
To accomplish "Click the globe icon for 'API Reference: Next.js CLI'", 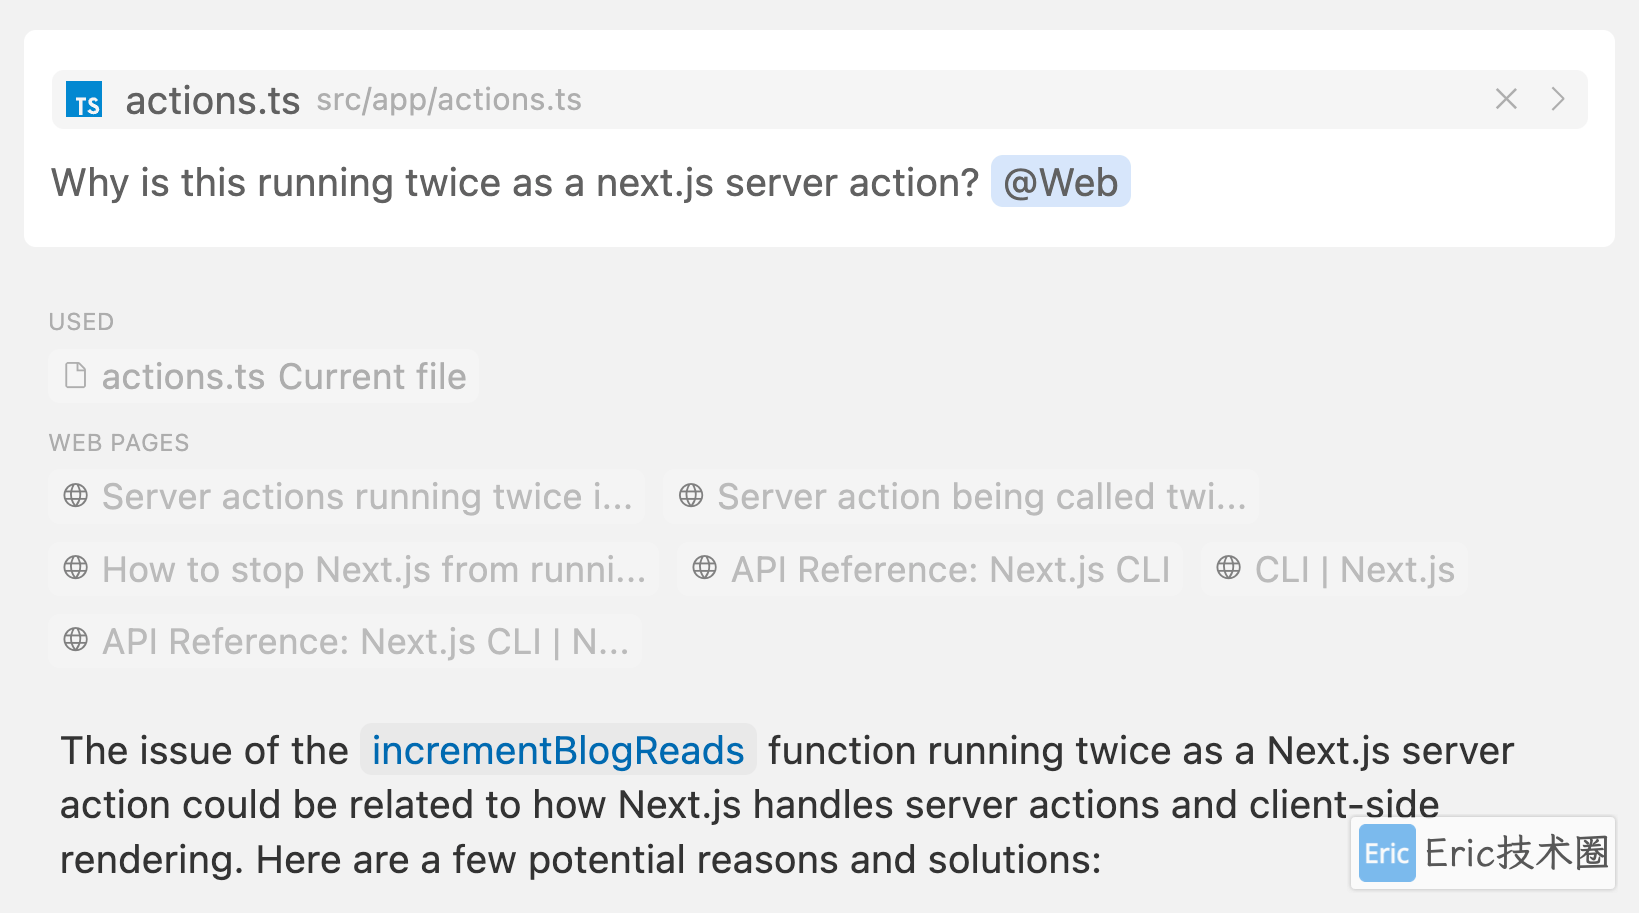I will pos(705,568).
